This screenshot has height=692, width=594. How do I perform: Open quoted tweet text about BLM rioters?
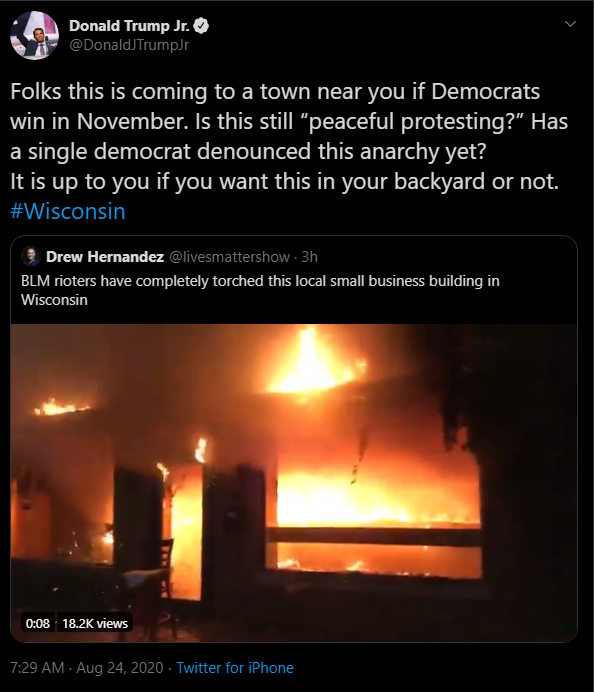tap(260, 290)
